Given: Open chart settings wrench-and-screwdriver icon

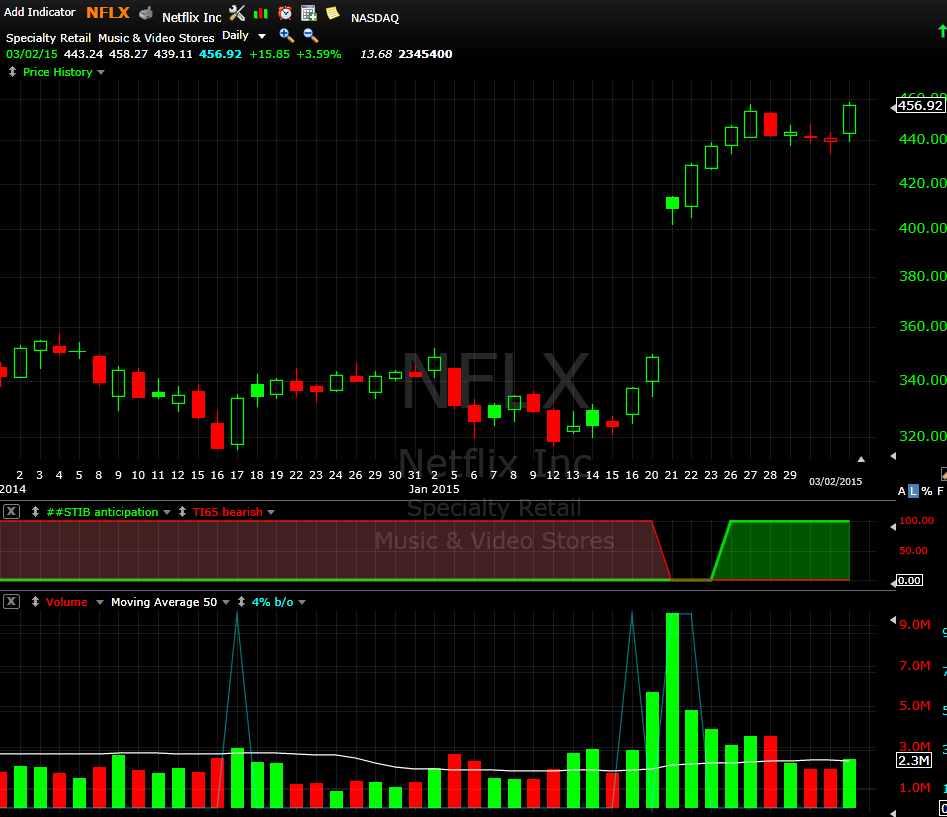Looking at the screenshot, I should (x=237, y=13).
